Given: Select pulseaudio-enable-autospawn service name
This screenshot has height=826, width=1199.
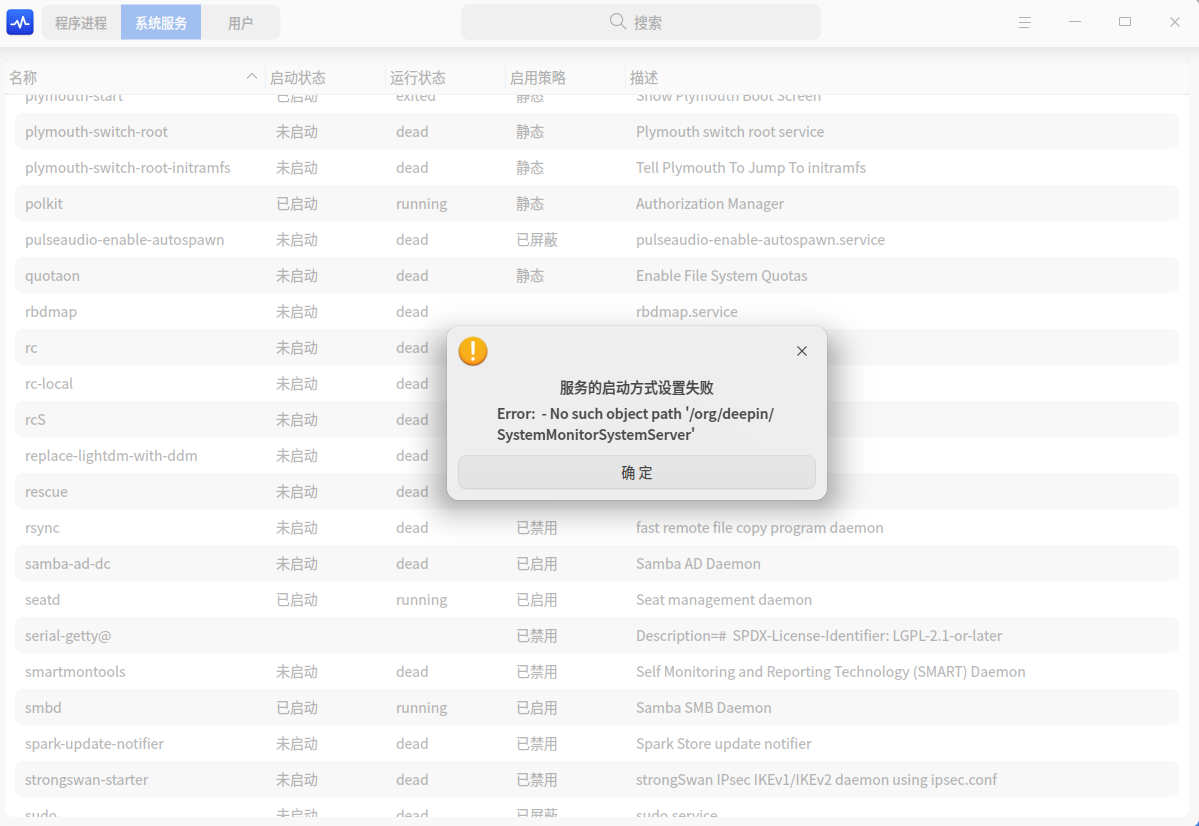Looking at the screenshot, I should click(125, 239).
